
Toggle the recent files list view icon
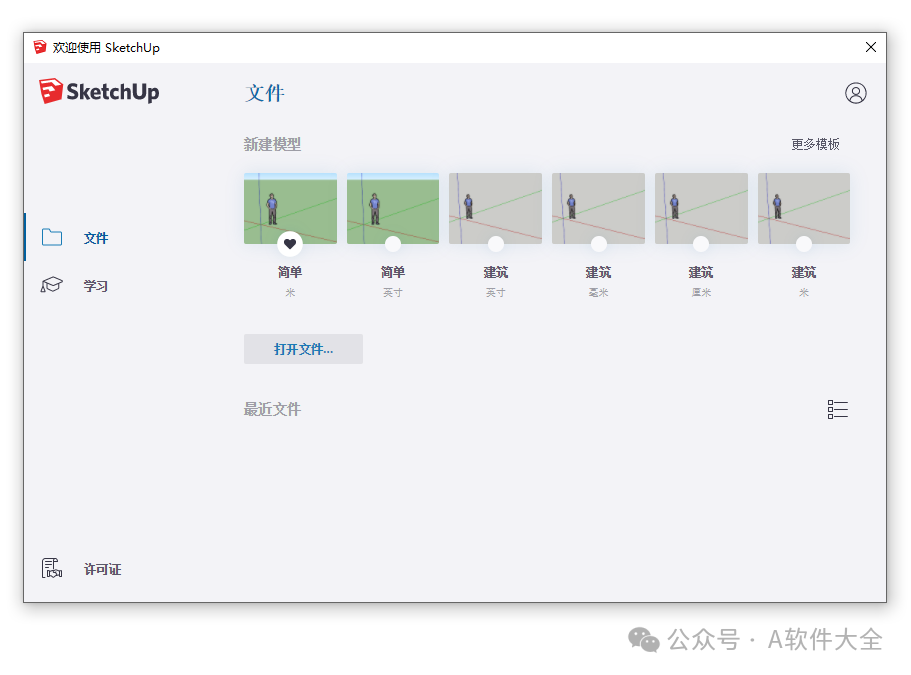(837, 410)
